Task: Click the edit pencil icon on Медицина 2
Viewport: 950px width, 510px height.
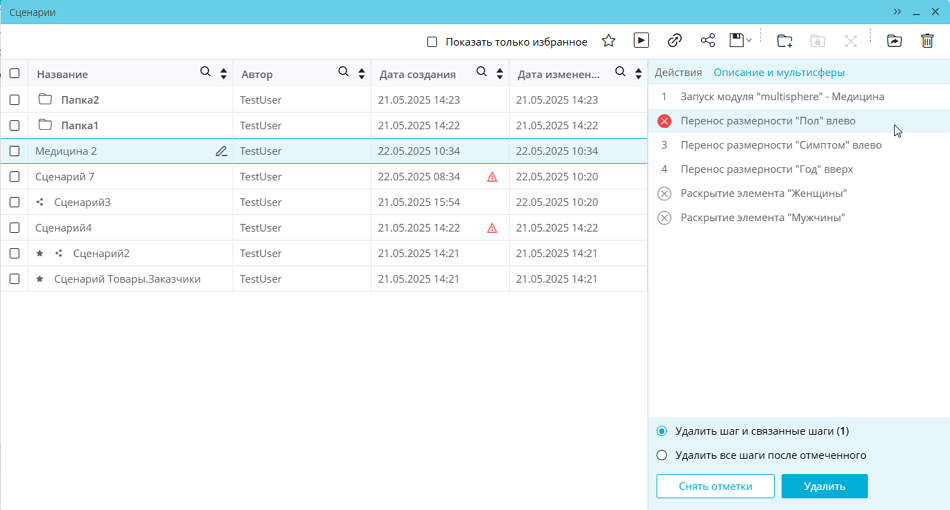Action: click(x=221, y=151)
